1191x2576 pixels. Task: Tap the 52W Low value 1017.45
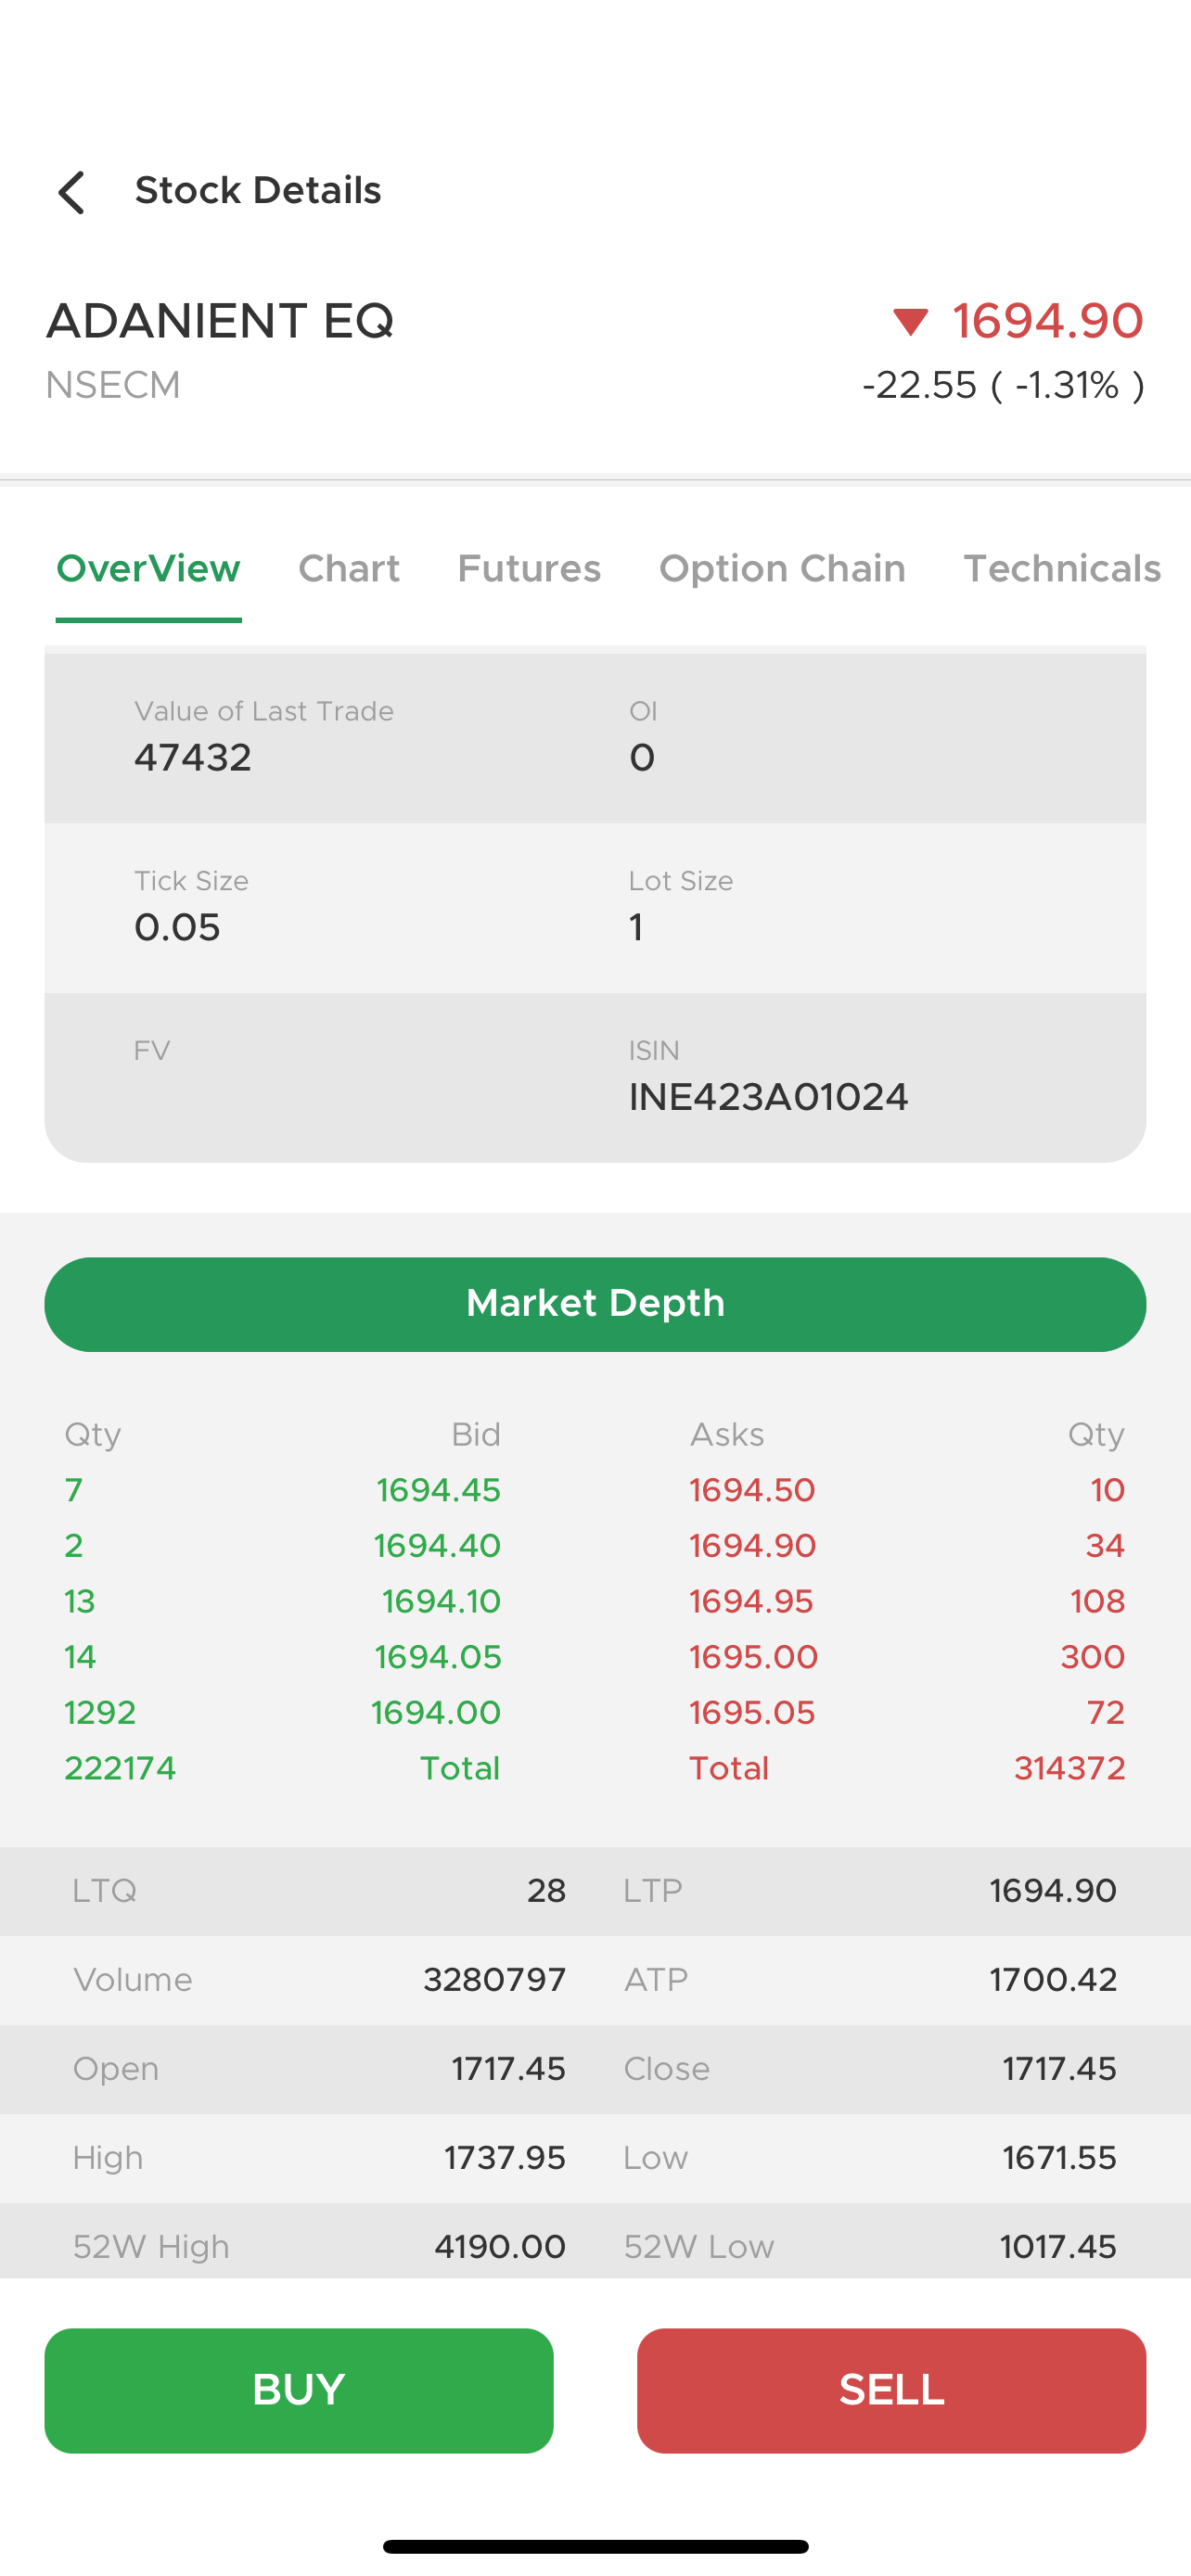pyautogui.click(x=1058, y=2247)
